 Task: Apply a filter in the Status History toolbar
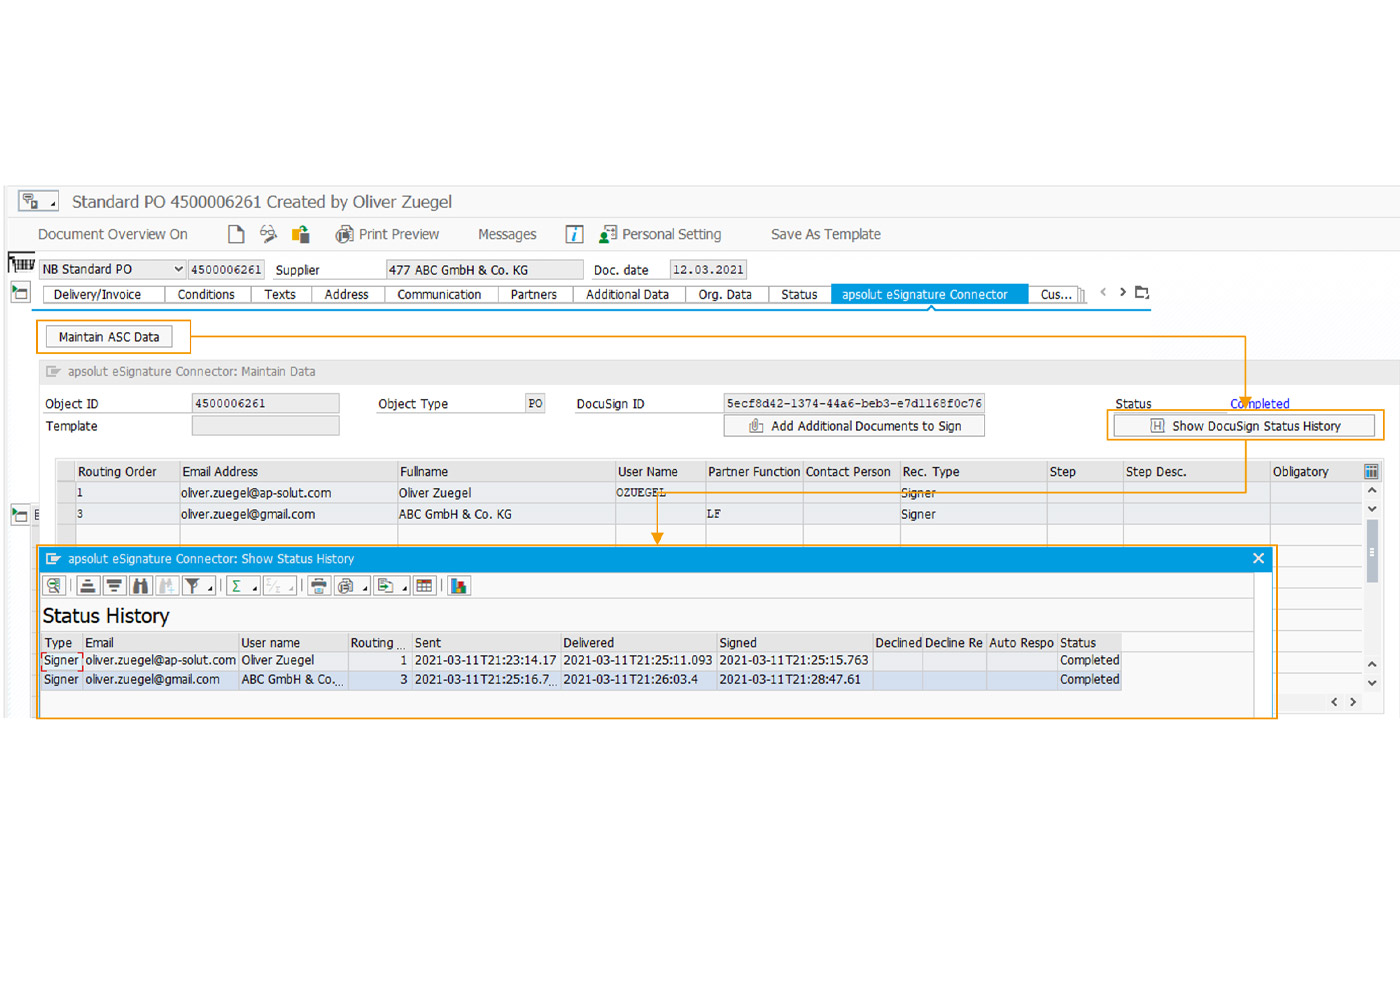click(193, 585)
